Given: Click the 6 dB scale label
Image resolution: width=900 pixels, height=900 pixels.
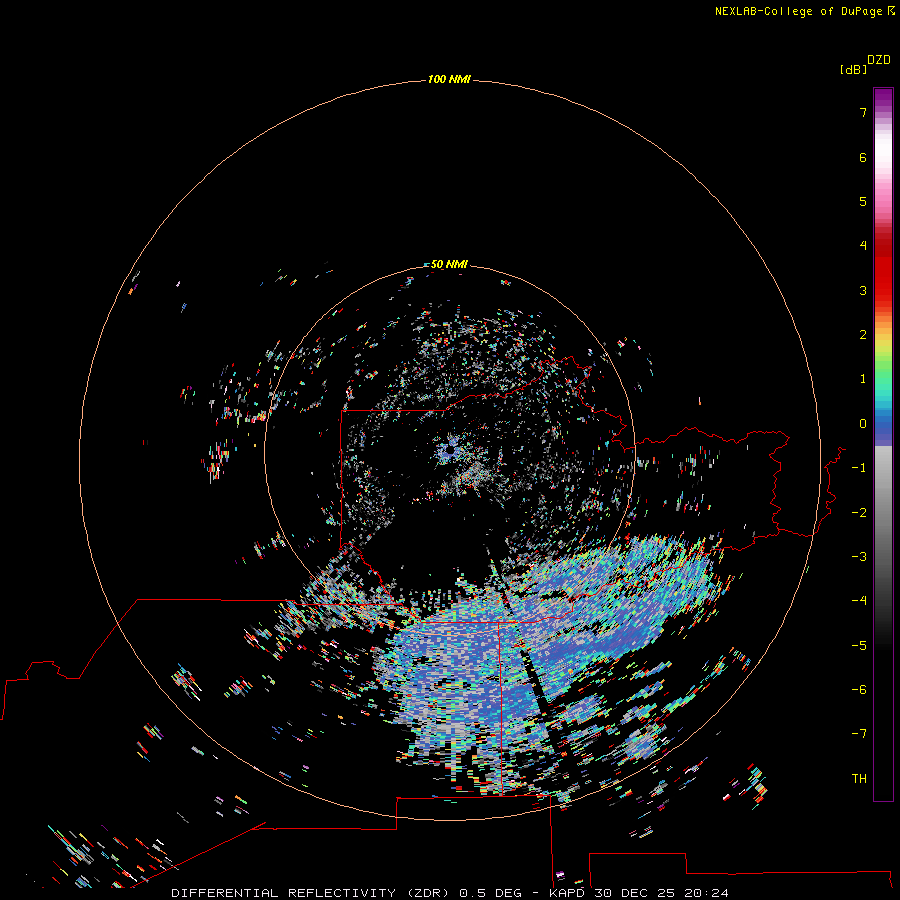Looking at the screenshot, I should point(863,157).
